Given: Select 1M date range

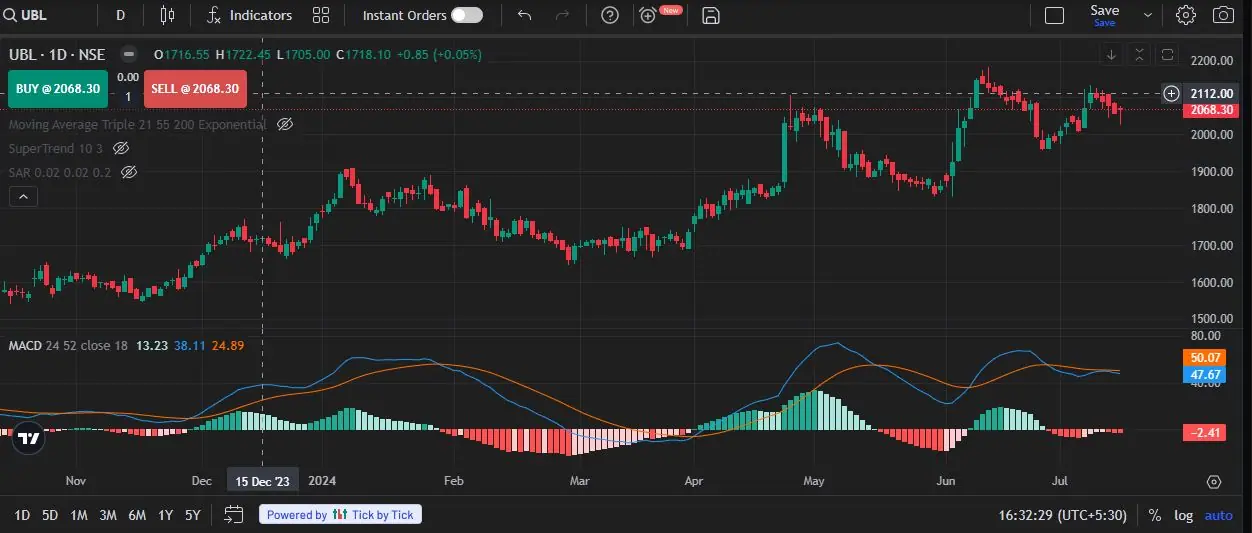Looking at the screenshot, I should click(79, 515).
